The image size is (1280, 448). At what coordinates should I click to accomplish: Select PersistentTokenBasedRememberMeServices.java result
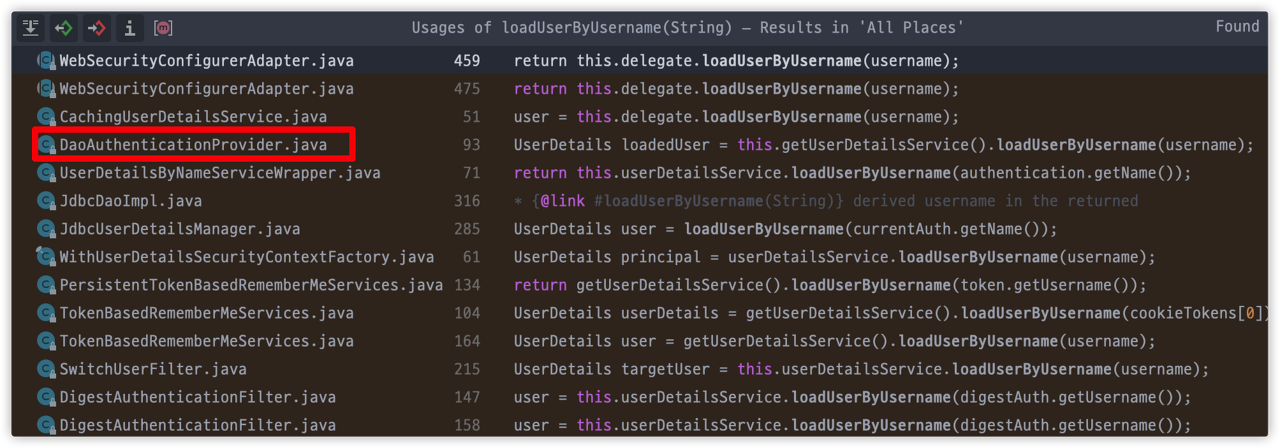point(251,285)
